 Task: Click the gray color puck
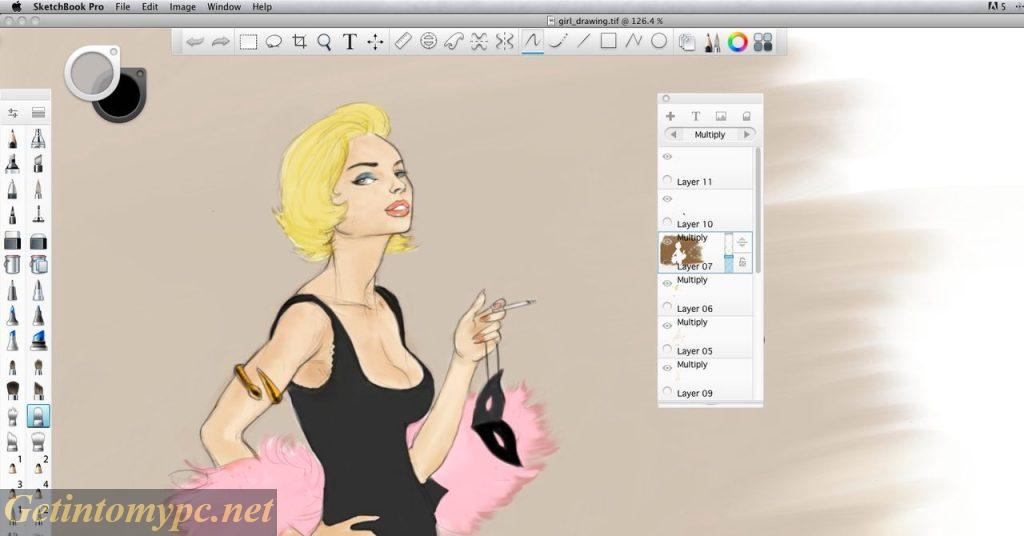[92, 72]
